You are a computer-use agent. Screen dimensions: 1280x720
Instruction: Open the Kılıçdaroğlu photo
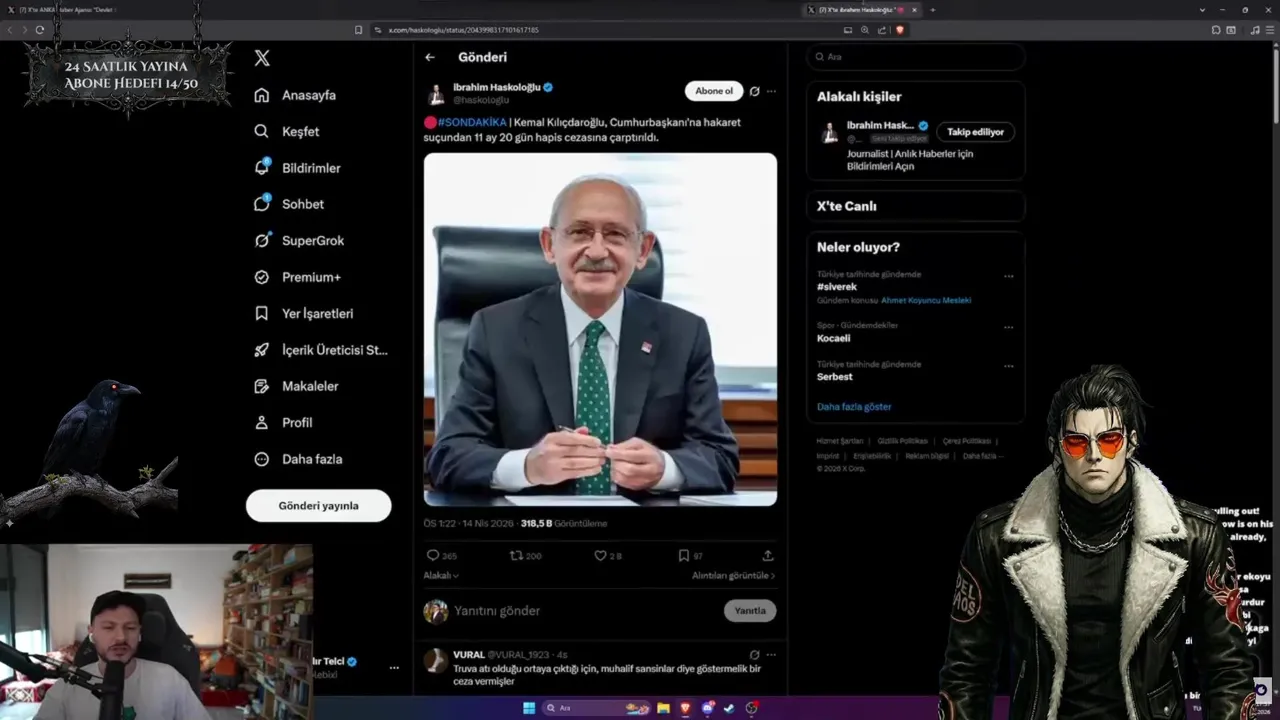coord(600,329)
